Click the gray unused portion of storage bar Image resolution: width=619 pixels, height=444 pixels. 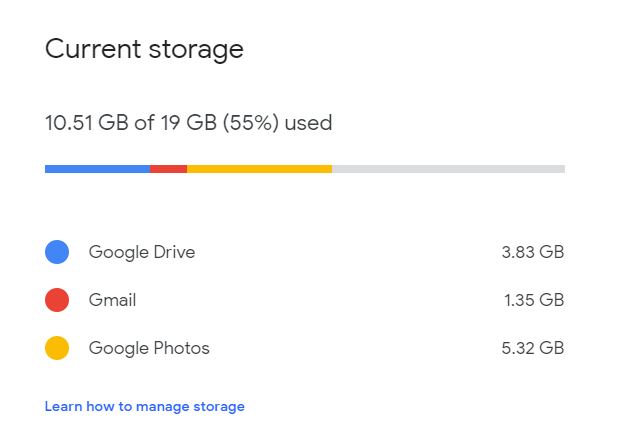tap(448, 169)
